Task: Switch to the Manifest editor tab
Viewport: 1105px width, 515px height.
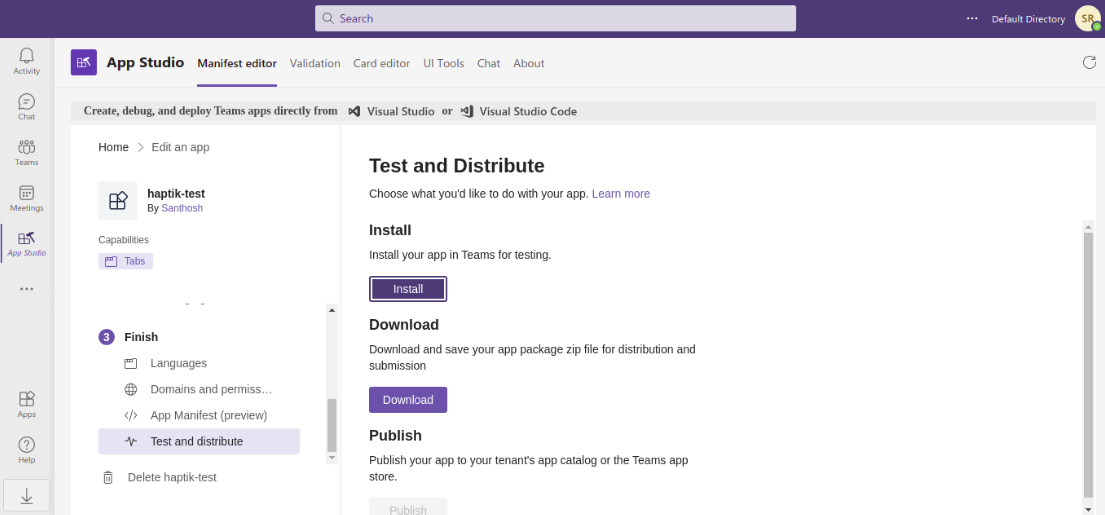Action: (x=237, y=63)
